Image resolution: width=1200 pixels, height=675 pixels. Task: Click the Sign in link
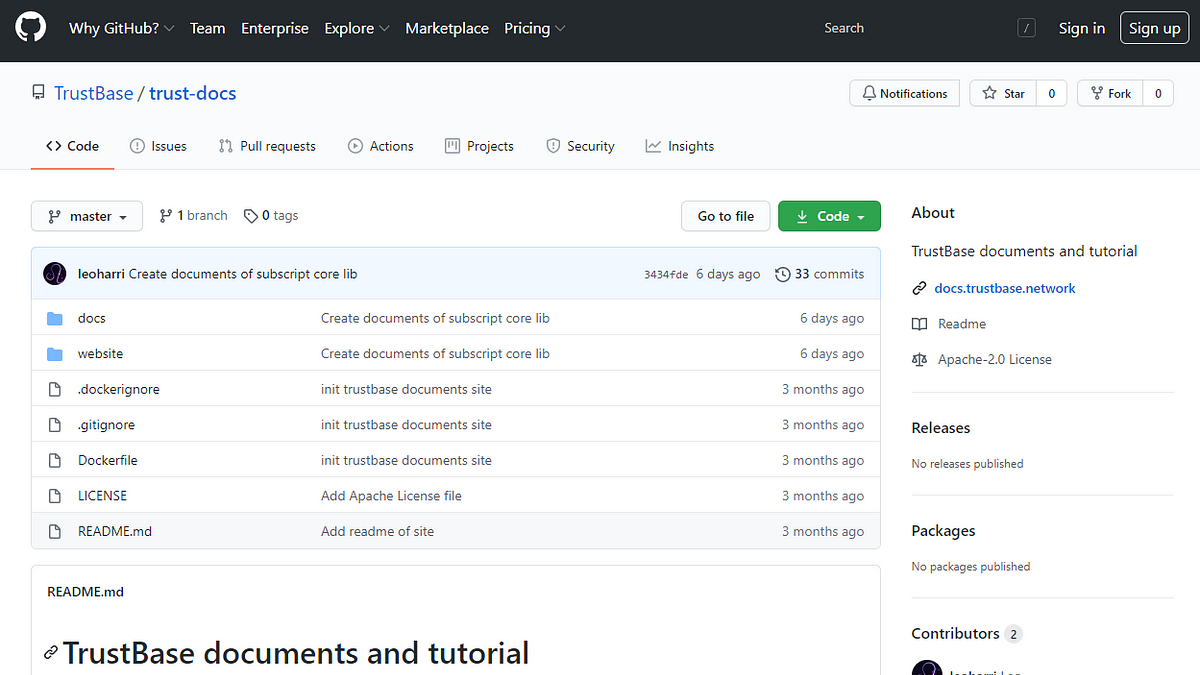[1082, 28]
